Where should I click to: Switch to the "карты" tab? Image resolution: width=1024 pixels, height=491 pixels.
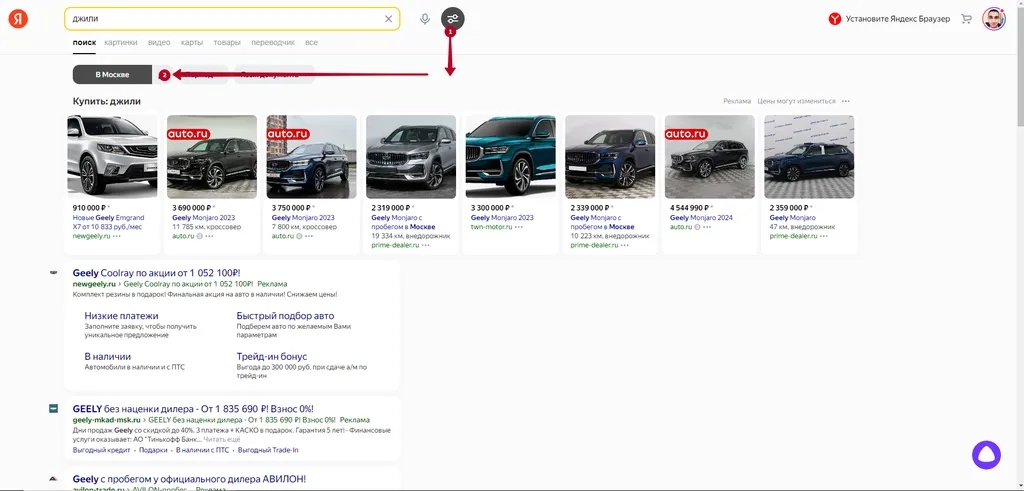[192, 43]
